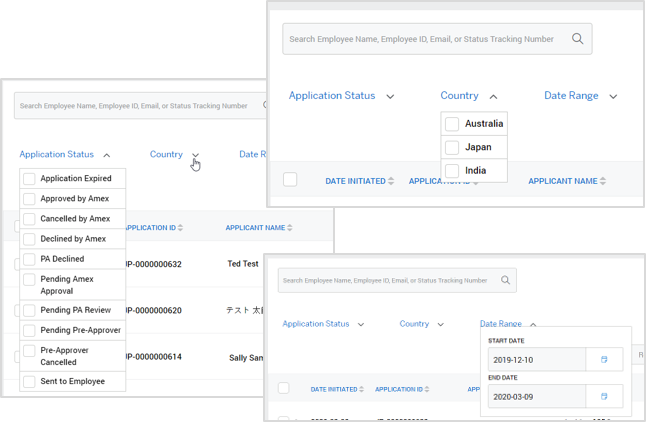The width and height of the screenshot is (646, 422).
Task: Select the Sent to Employee checkbox
Action: (29, 381)
